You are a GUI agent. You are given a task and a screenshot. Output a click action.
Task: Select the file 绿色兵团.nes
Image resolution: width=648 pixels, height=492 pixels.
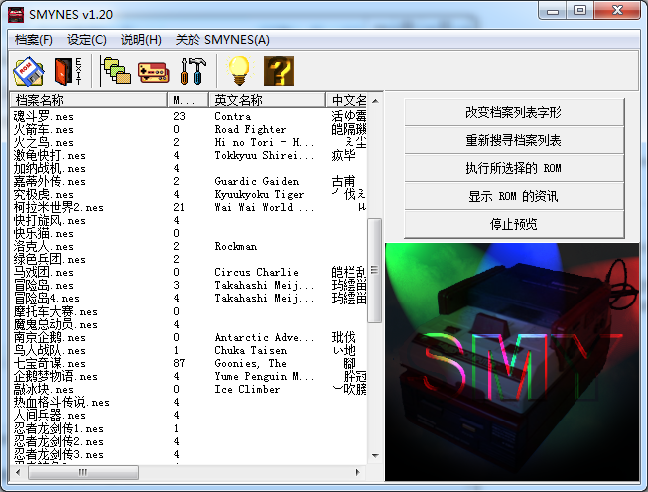click(50, 259)
